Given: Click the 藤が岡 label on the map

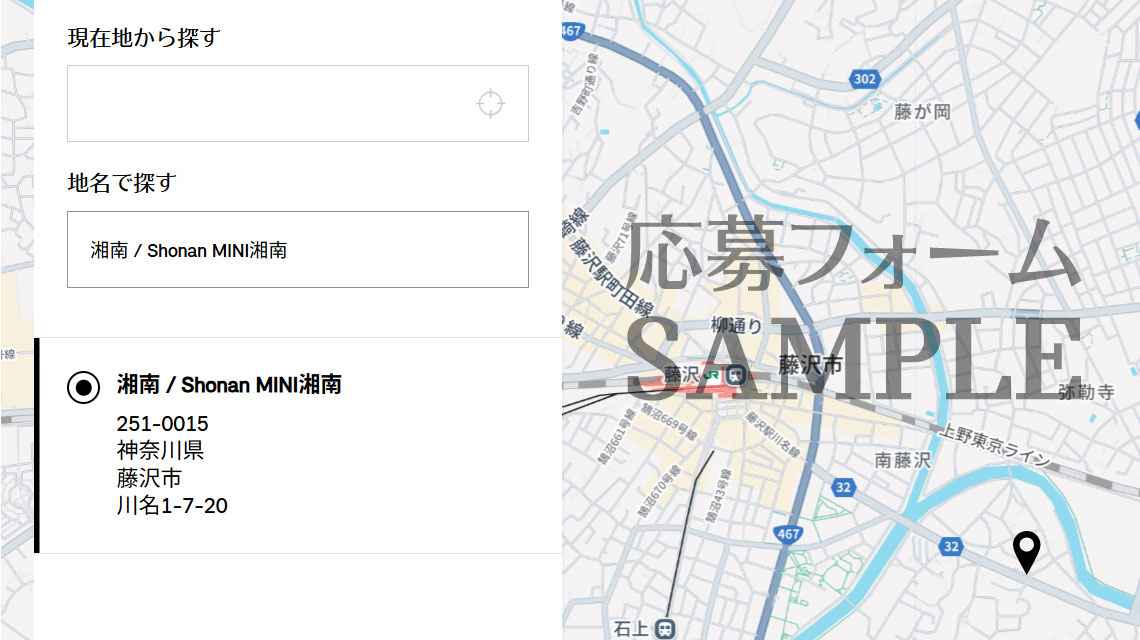Looking at the screenshot, I should [923, 111].
